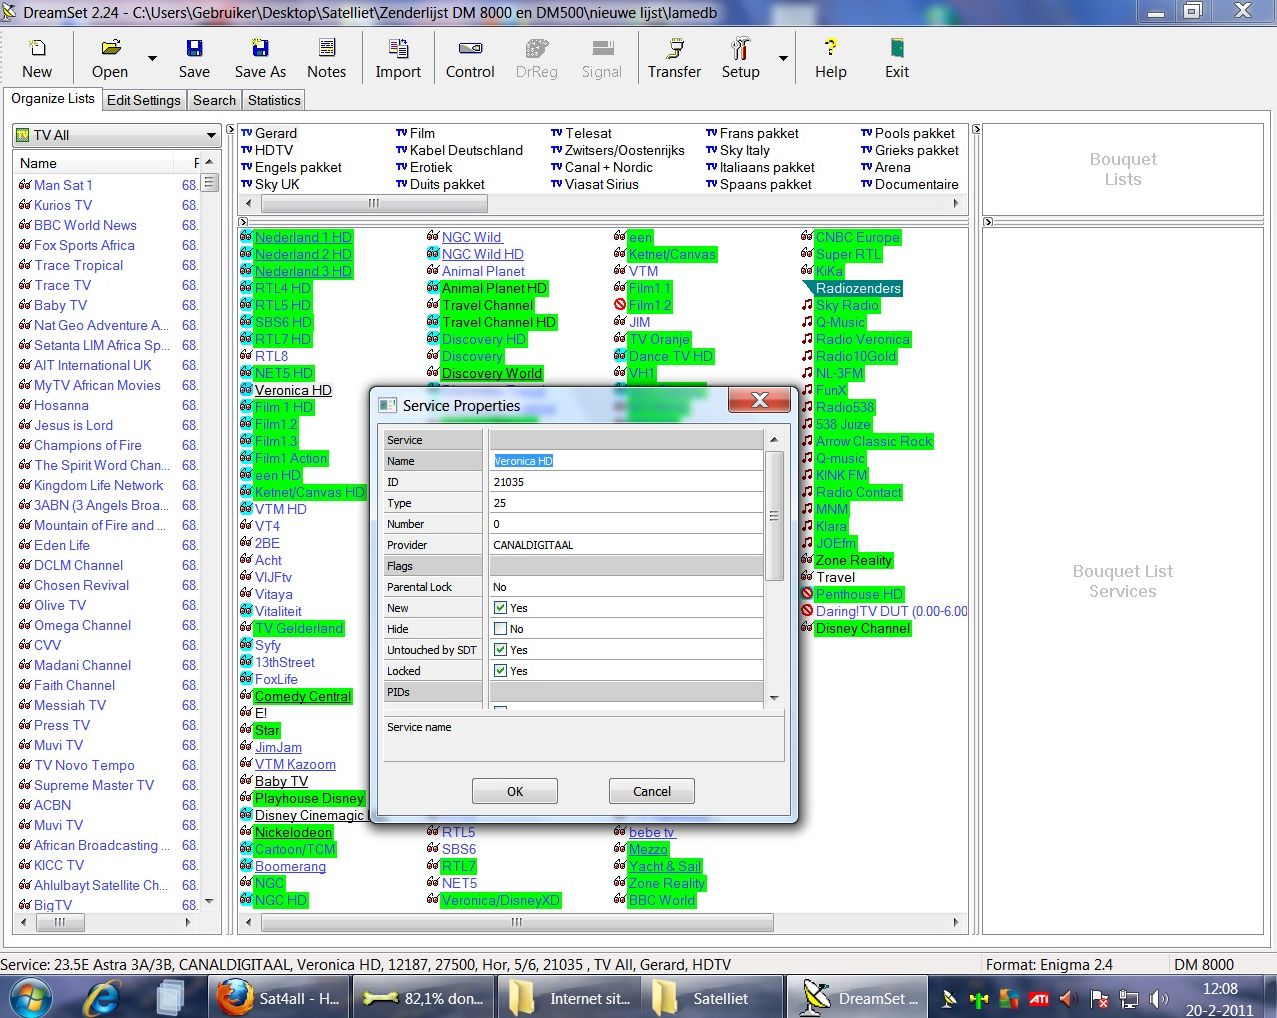Collapse the PIDs property group header

pos(434,692)
